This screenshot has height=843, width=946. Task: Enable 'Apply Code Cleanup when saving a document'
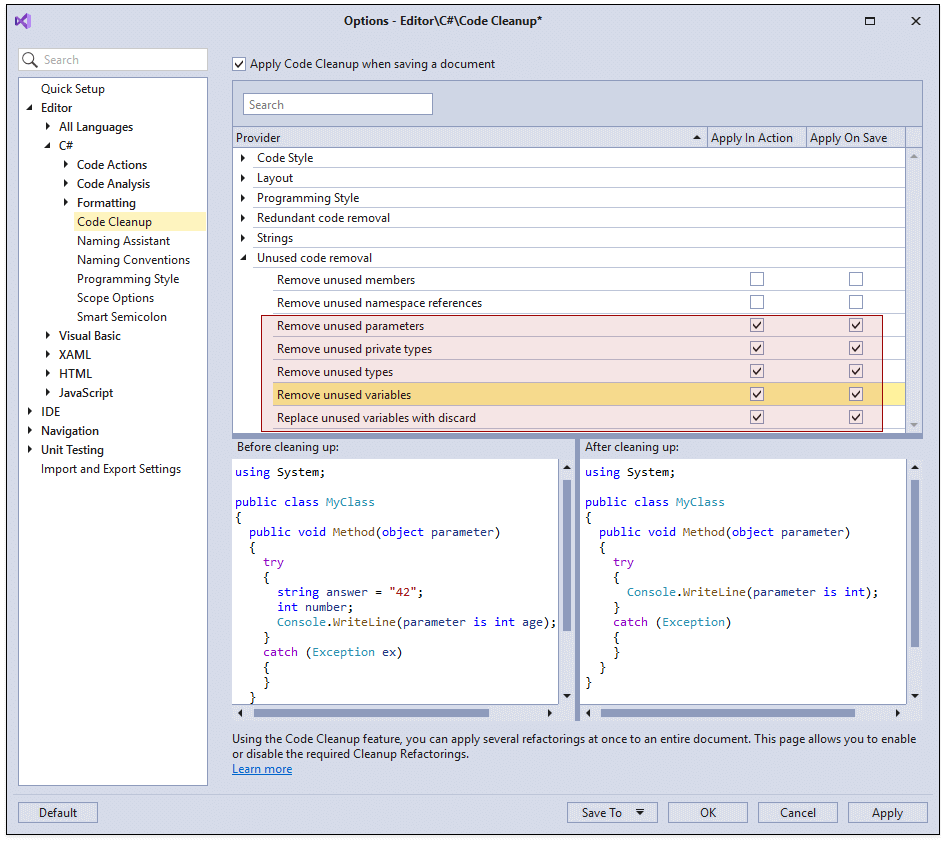[x=239, y=63]
